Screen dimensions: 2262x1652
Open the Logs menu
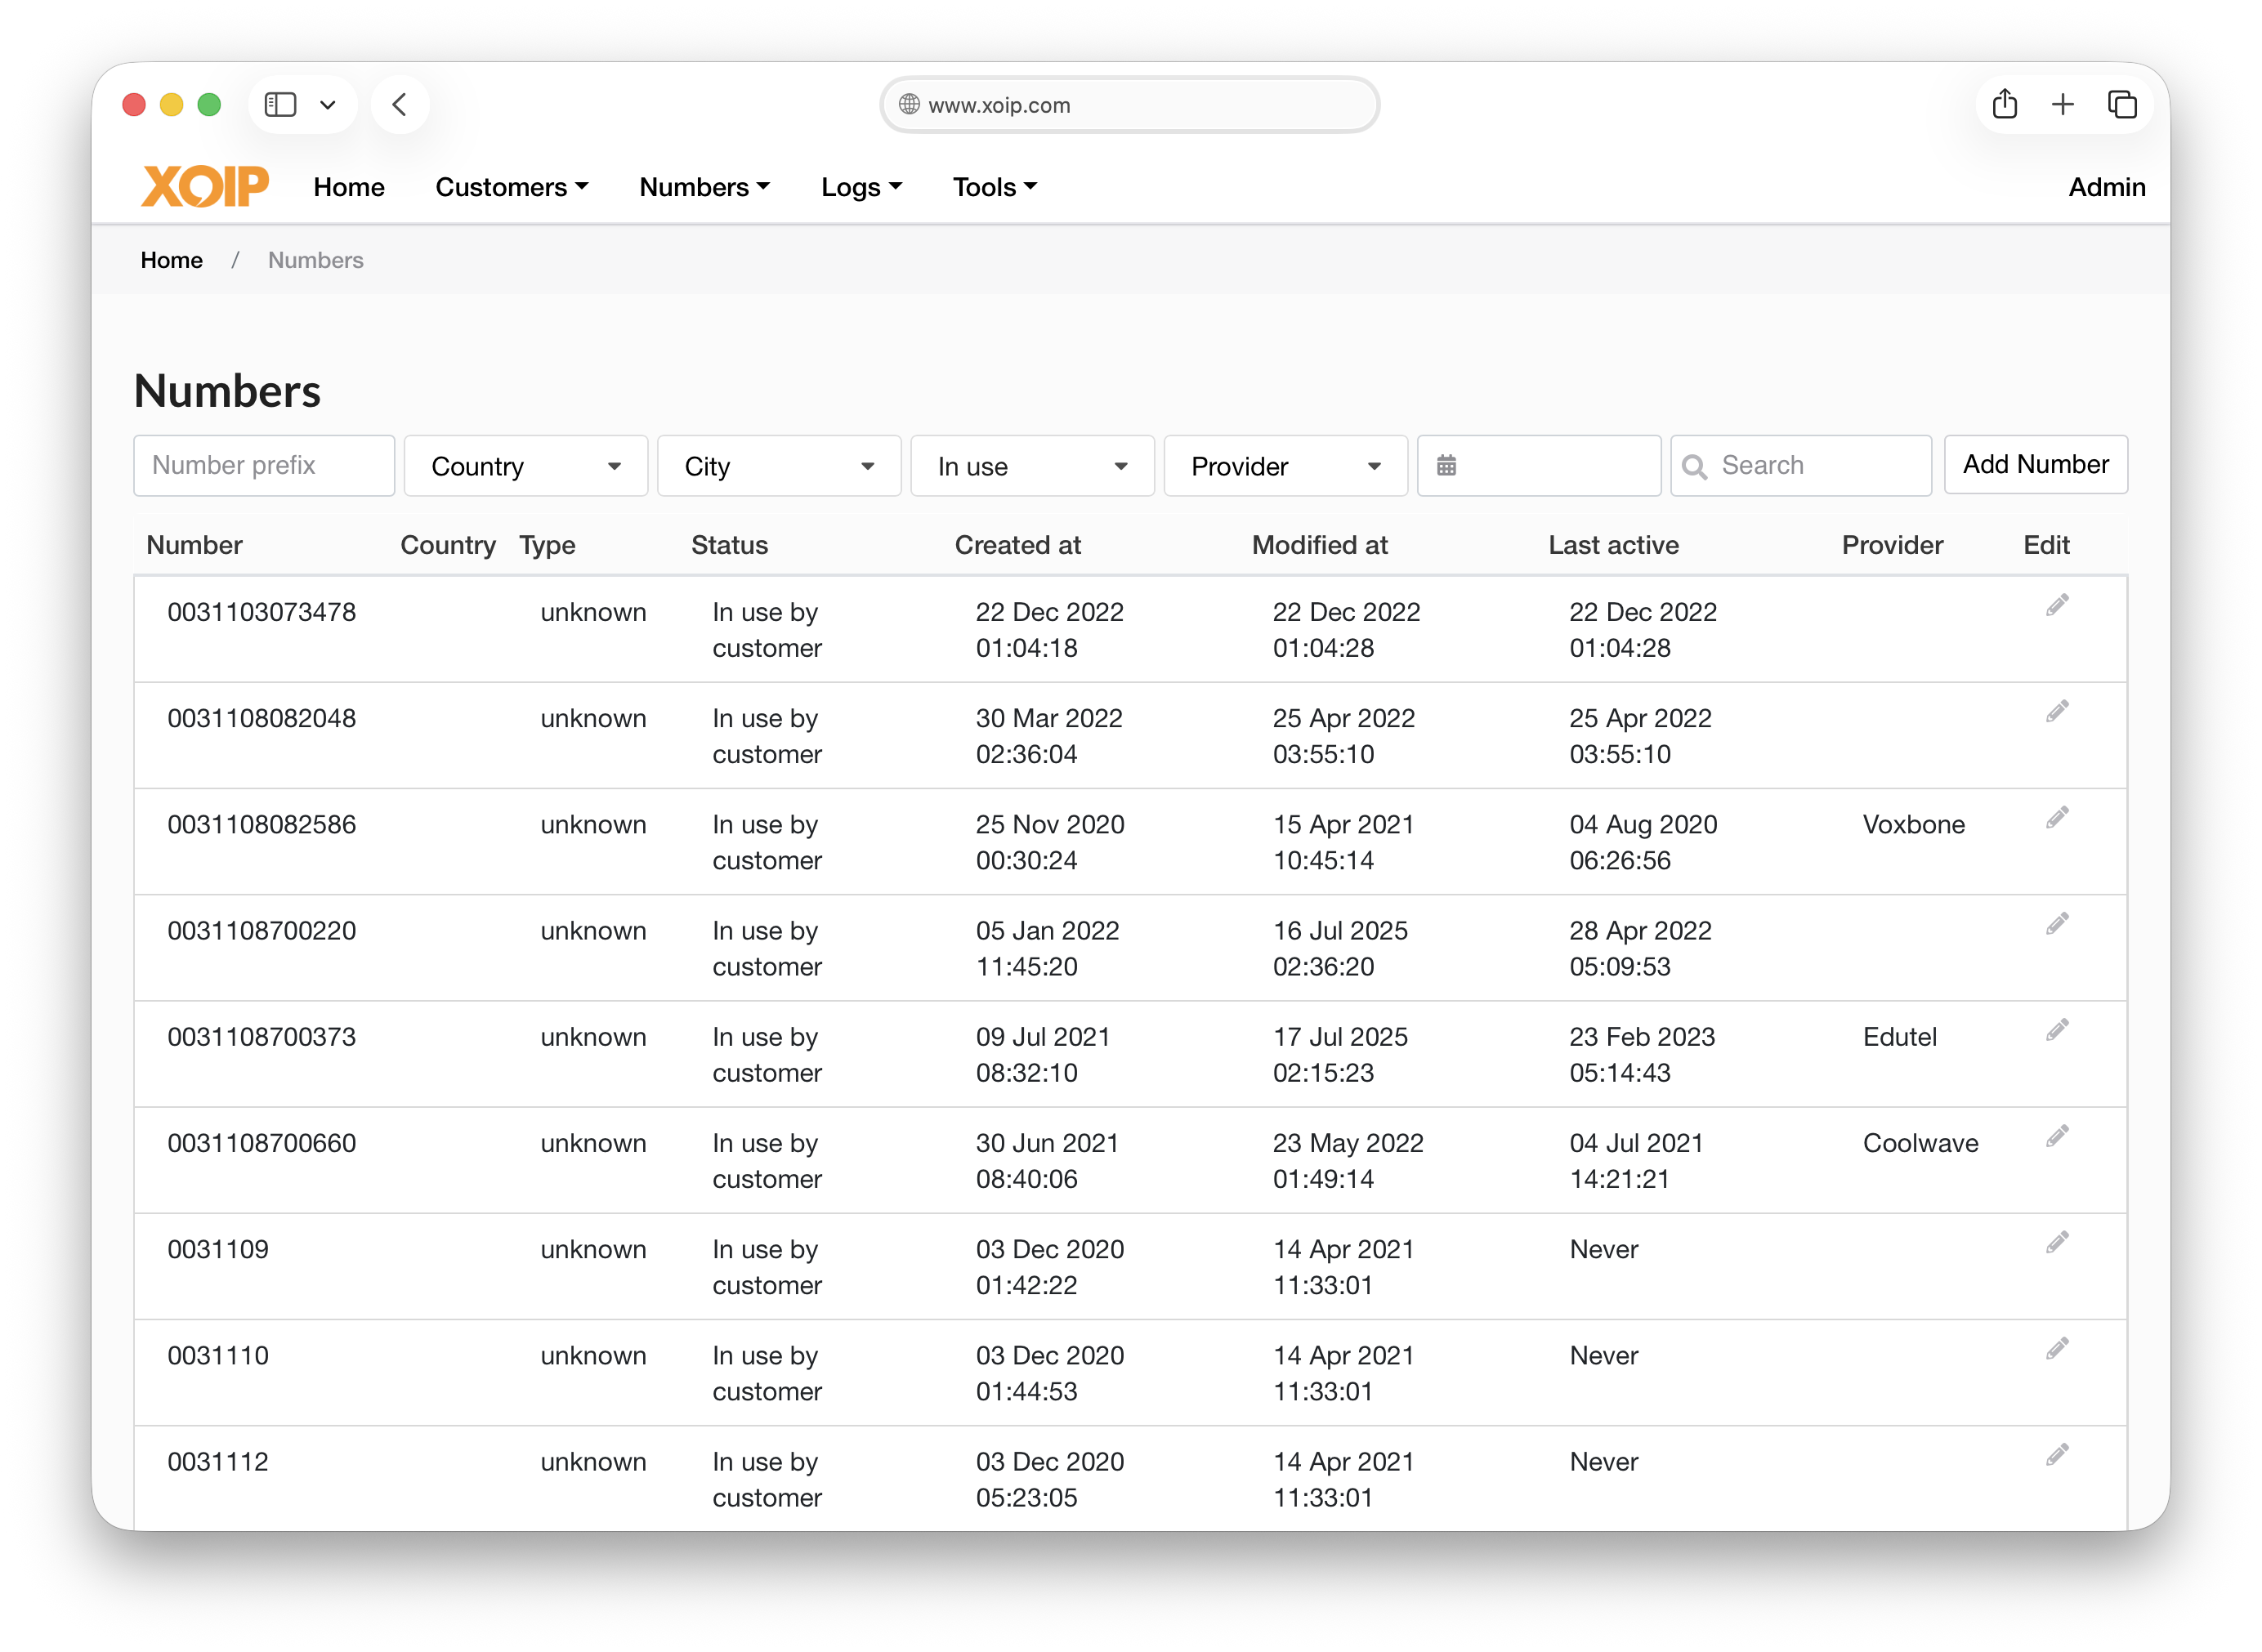(861, 187)
